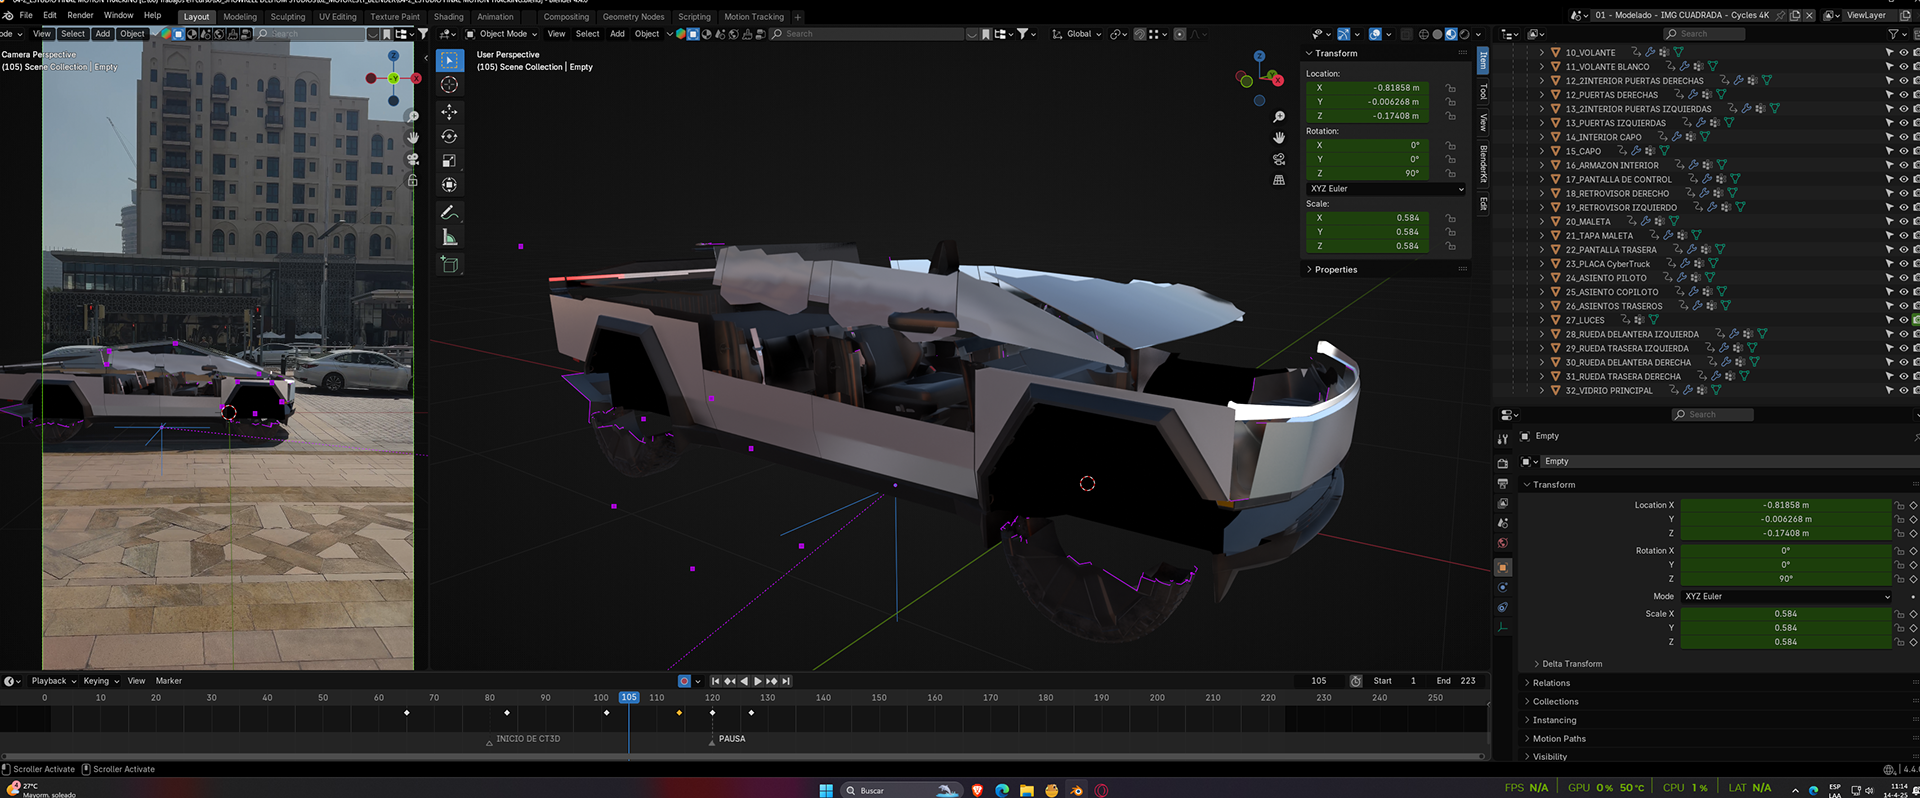The height and width of the screenshot is (798, 1920).
Task: Open the Render menu
Action: 80,16
